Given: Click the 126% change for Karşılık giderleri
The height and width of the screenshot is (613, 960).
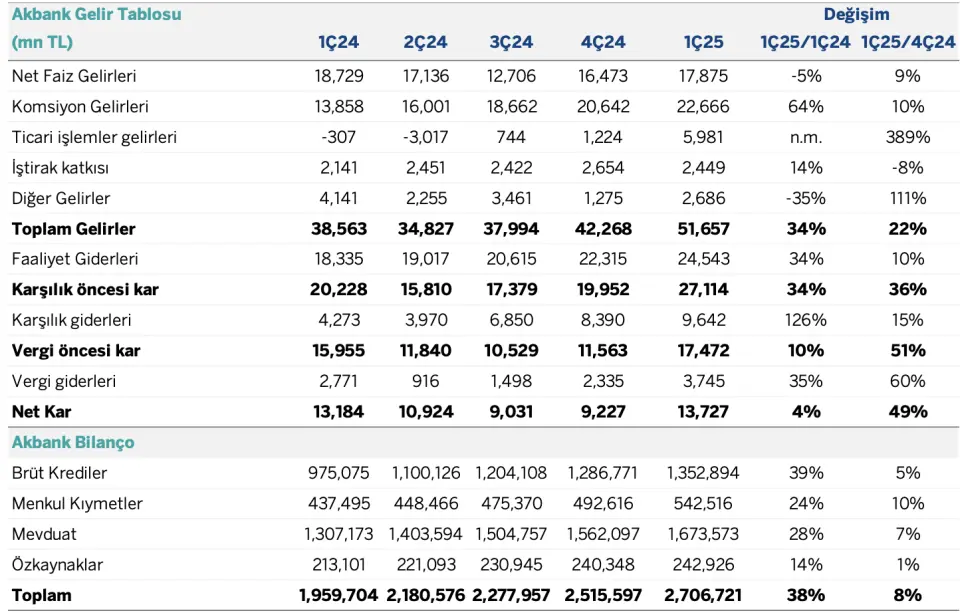Looking at the screenshot, I should click(x=806, y=320).
